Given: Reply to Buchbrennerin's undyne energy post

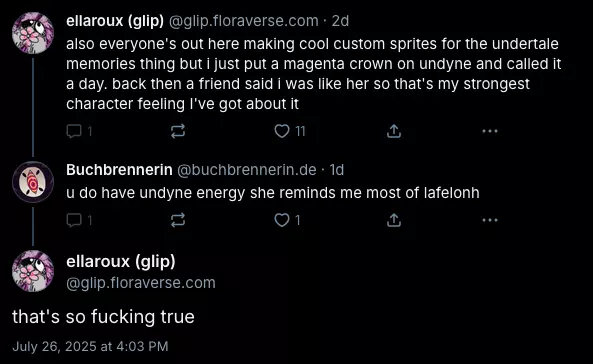Looking at the screenshot, I should pos(79,220).
